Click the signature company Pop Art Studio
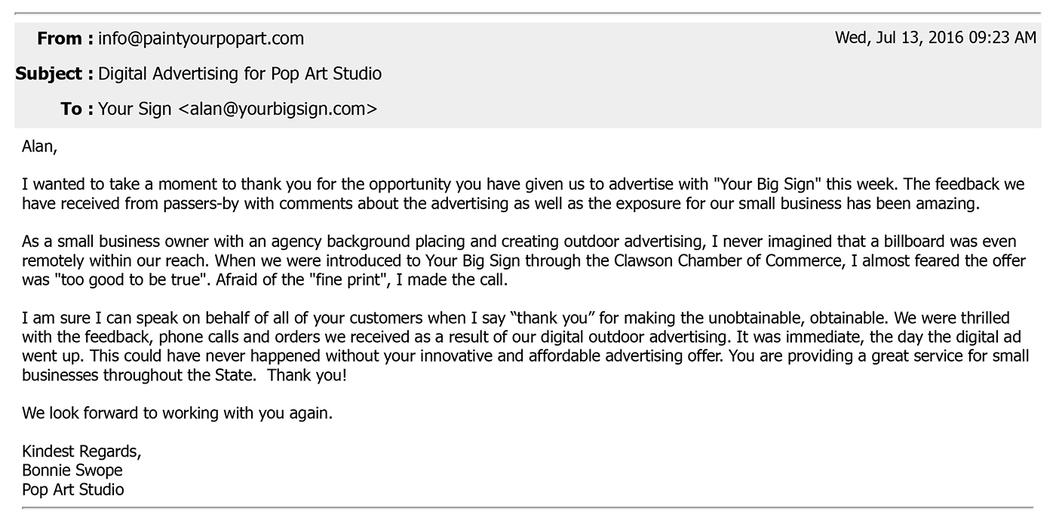Viewport: 1050px width, 530px height. (73, 490)
